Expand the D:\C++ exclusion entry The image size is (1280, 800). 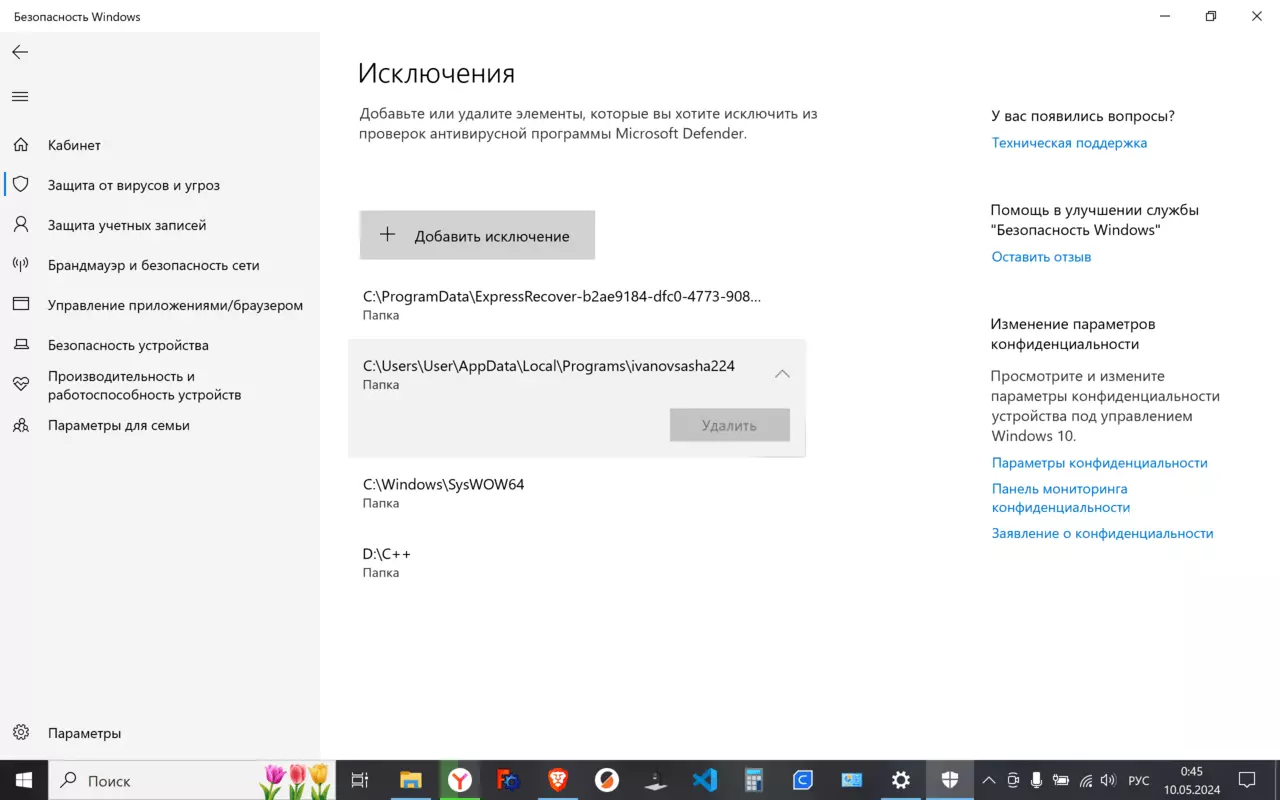tap(577, 562)
